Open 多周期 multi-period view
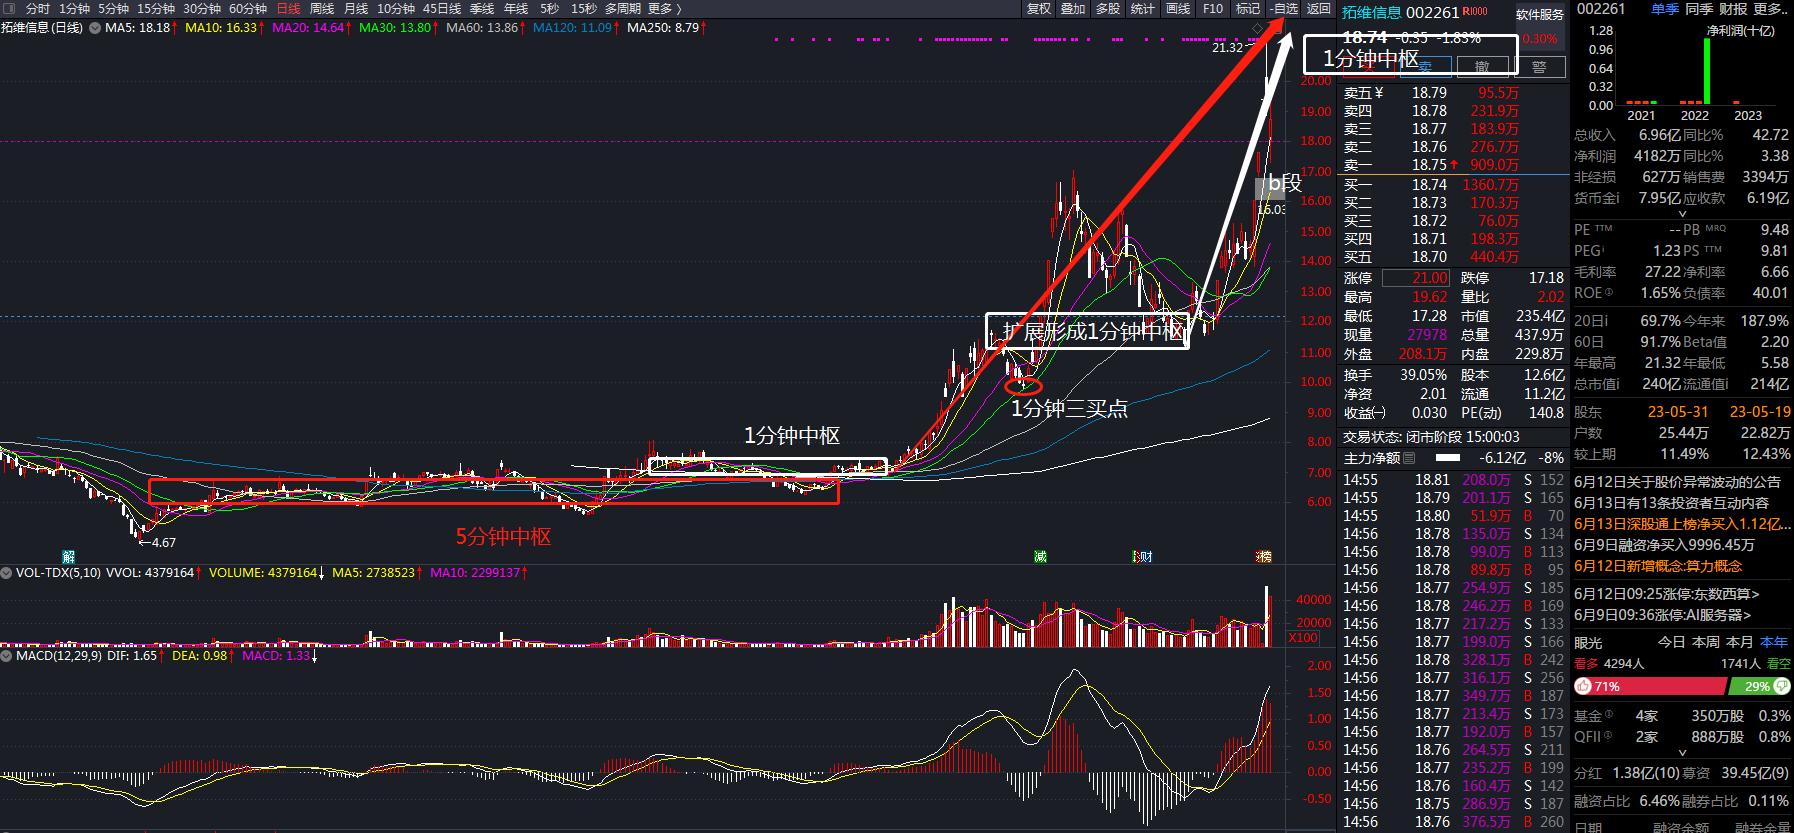Image resolution: width=1794 pixels, height=833 pixels. [x=622, y=8]
